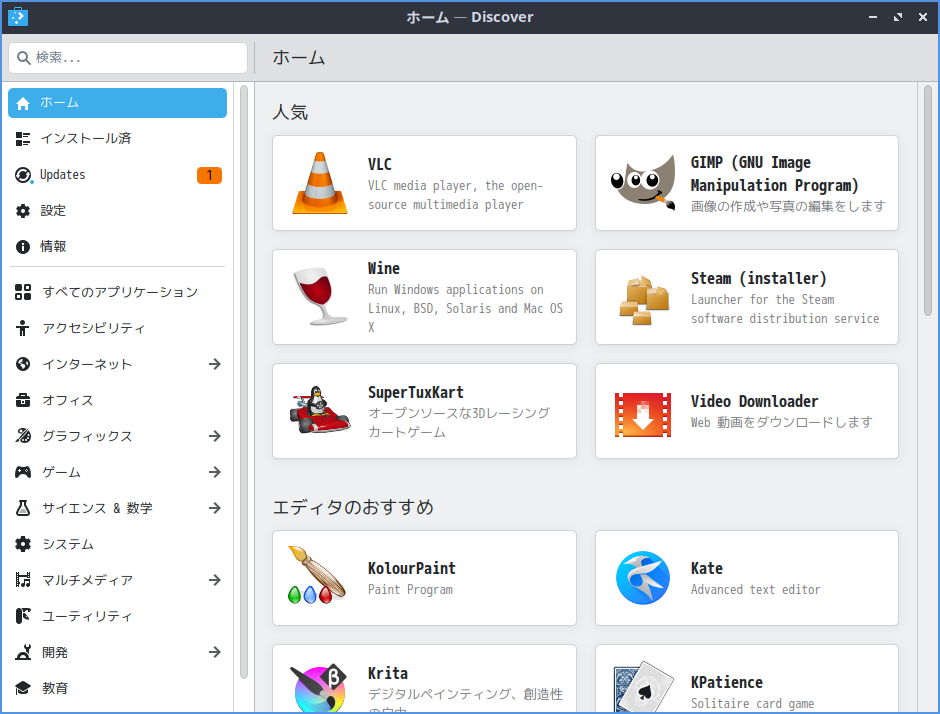The width and height of the screenshot is (940, 714).
Task: Click the orange updates badge showing 1
Action: (x=209, y=175)
